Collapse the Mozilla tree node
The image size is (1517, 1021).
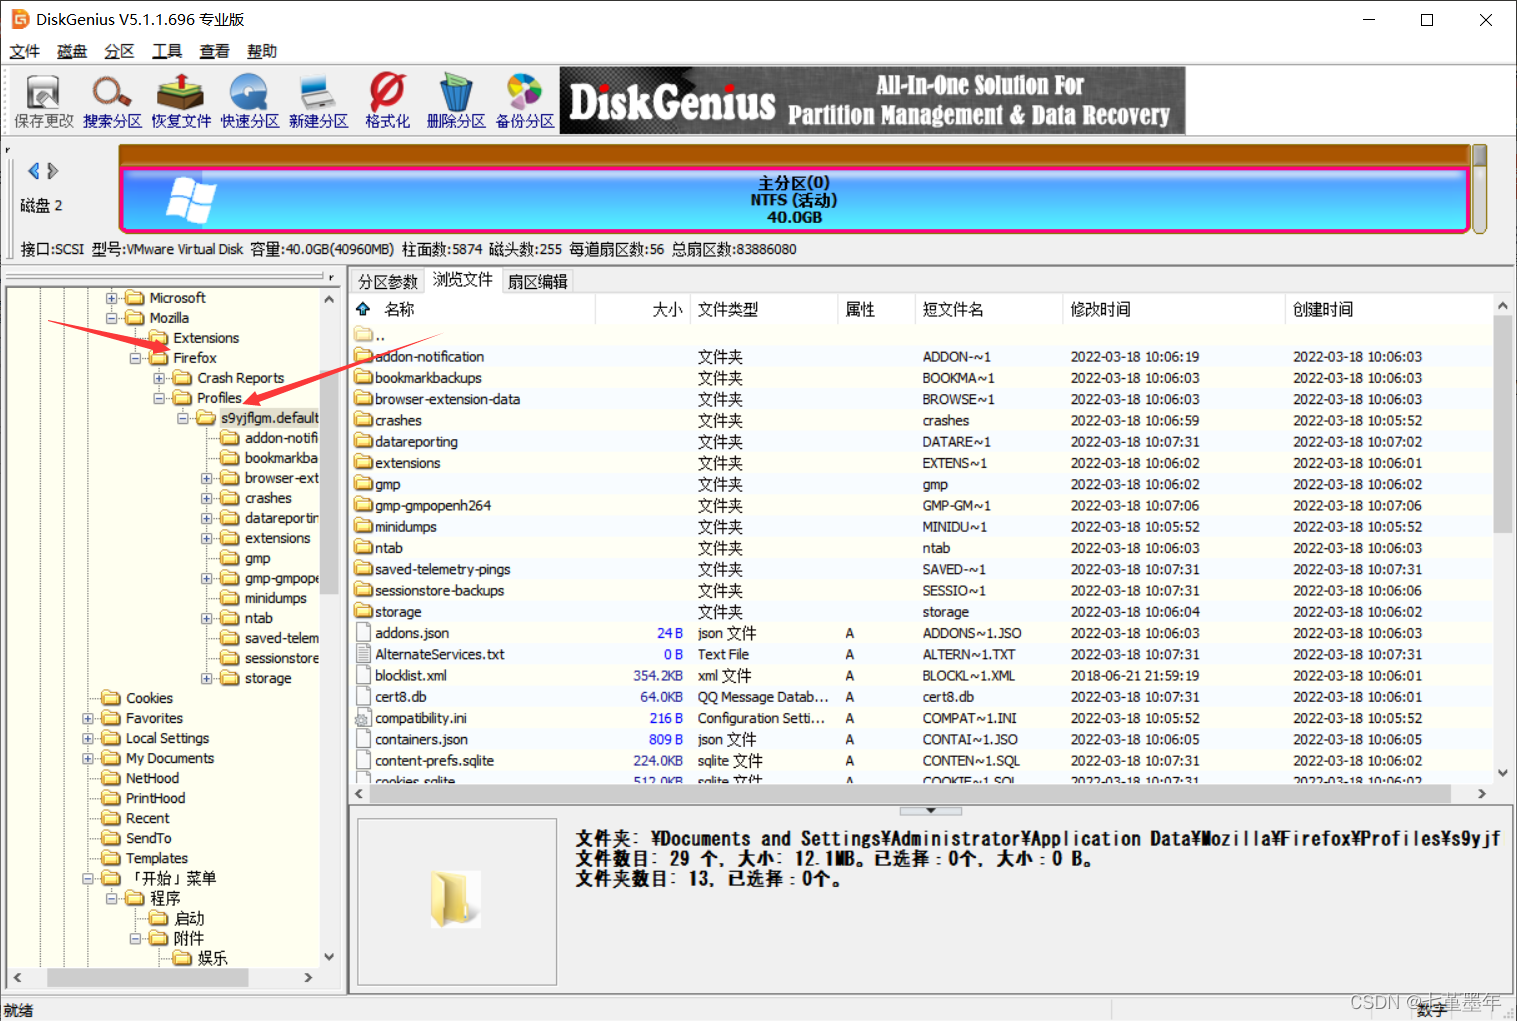click(112, 318)
